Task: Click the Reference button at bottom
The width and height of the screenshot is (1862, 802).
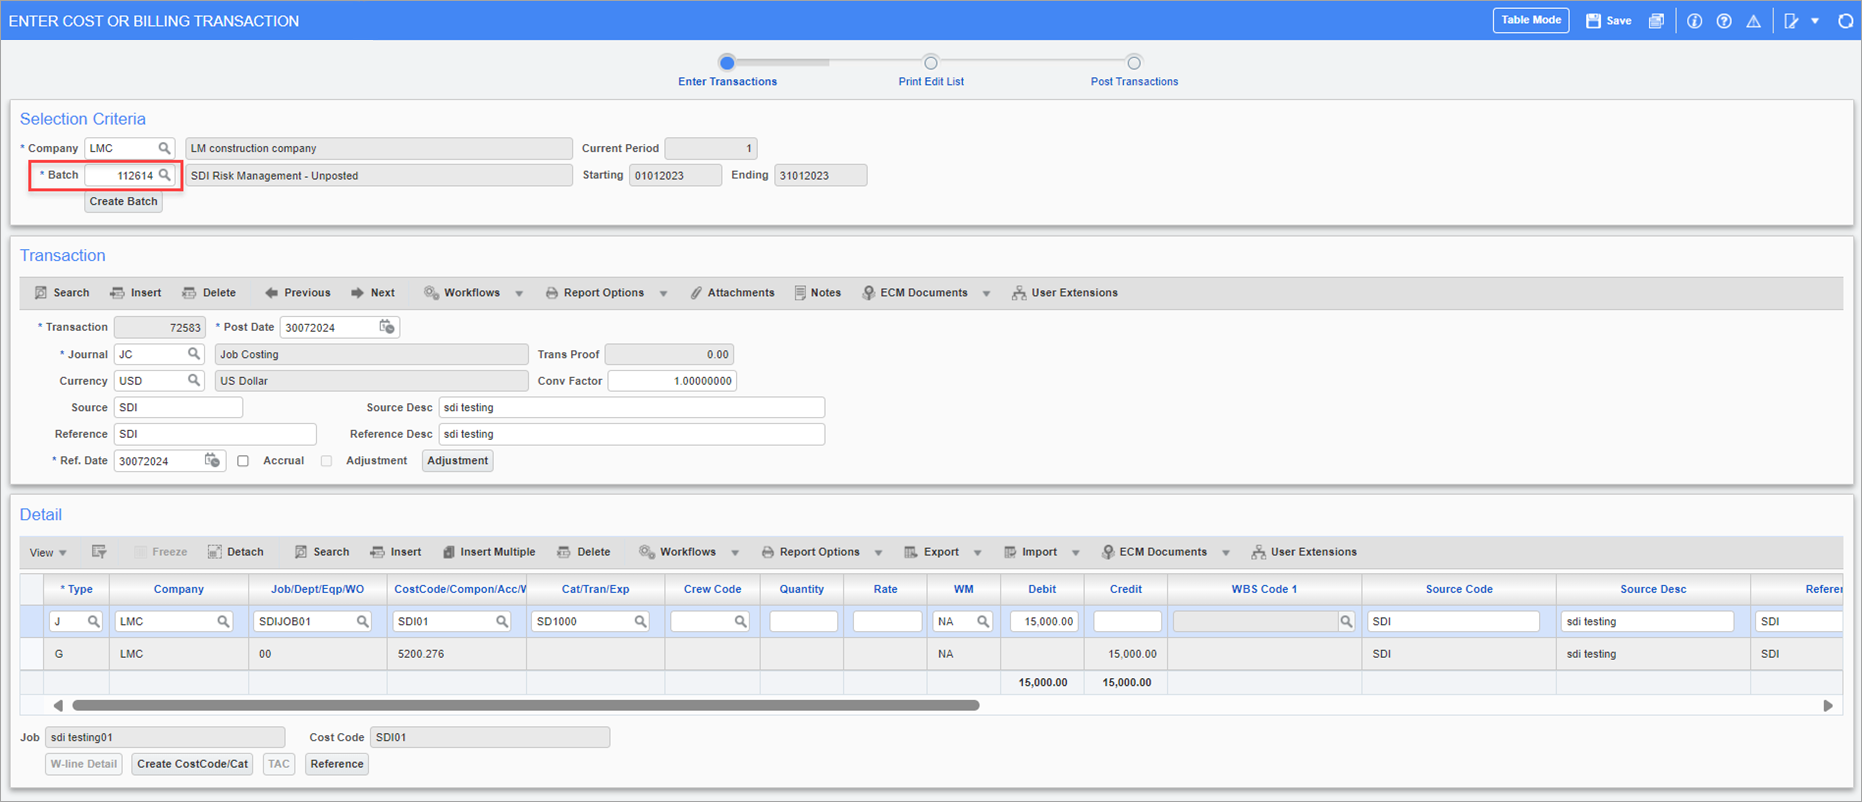Action: tap(337, 764)
